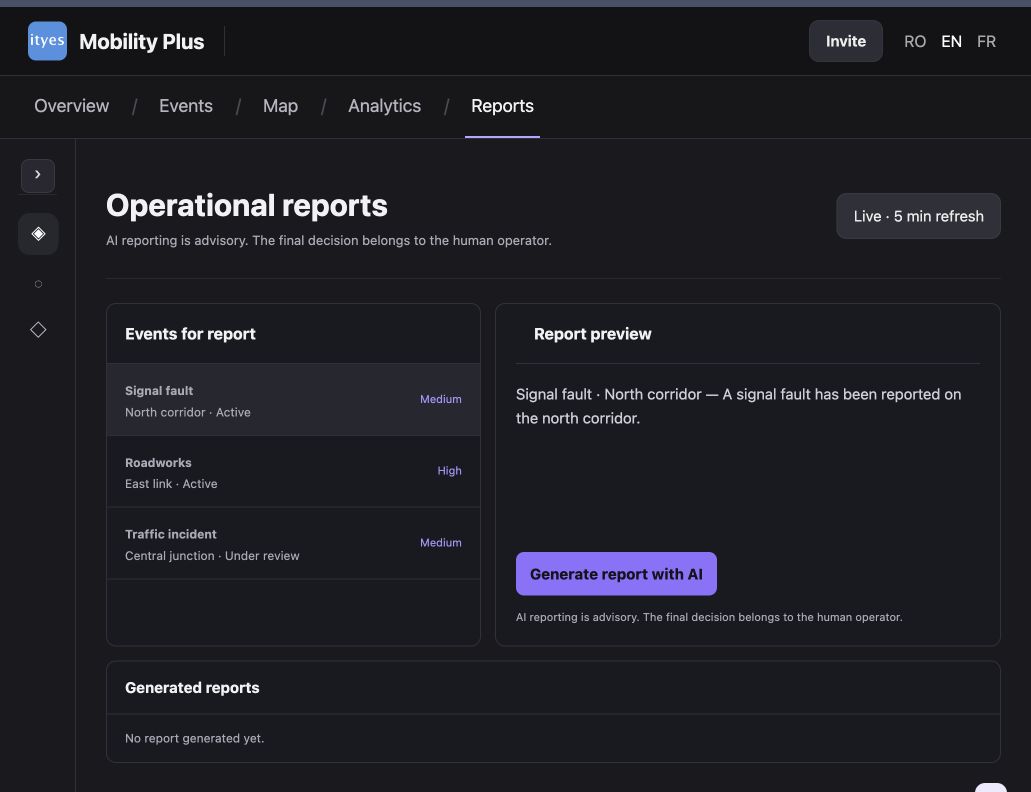This screenshot has height=792, width=1031.
Task: Select the Traffic incident event row
Action: tap(293, 543)
